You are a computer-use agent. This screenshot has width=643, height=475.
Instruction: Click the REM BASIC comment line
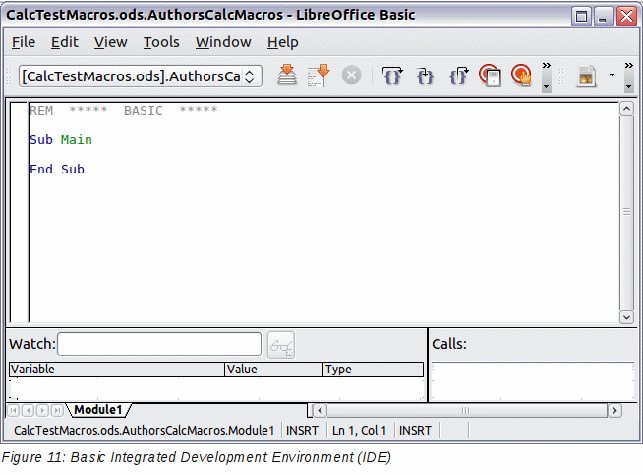[x=123, y=111]
